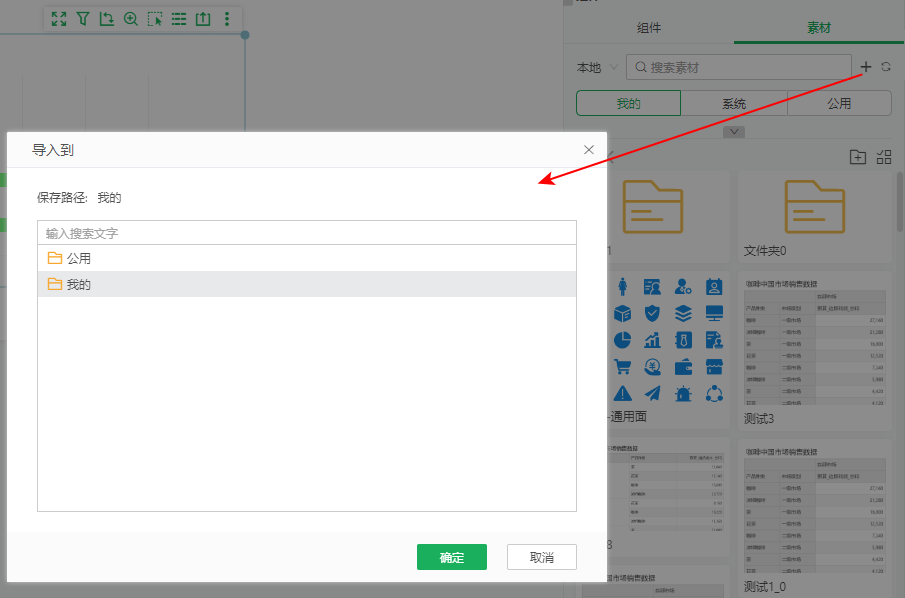Open the 本地 source dropdown
Viewport: 905px width, 598px height.
596,68
